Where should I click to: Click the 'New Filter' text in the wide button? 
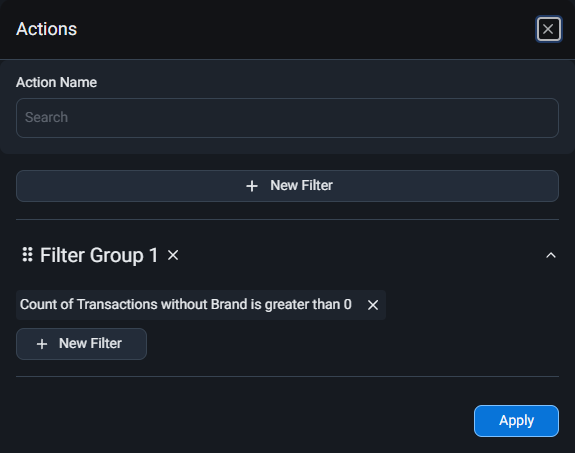301,186
